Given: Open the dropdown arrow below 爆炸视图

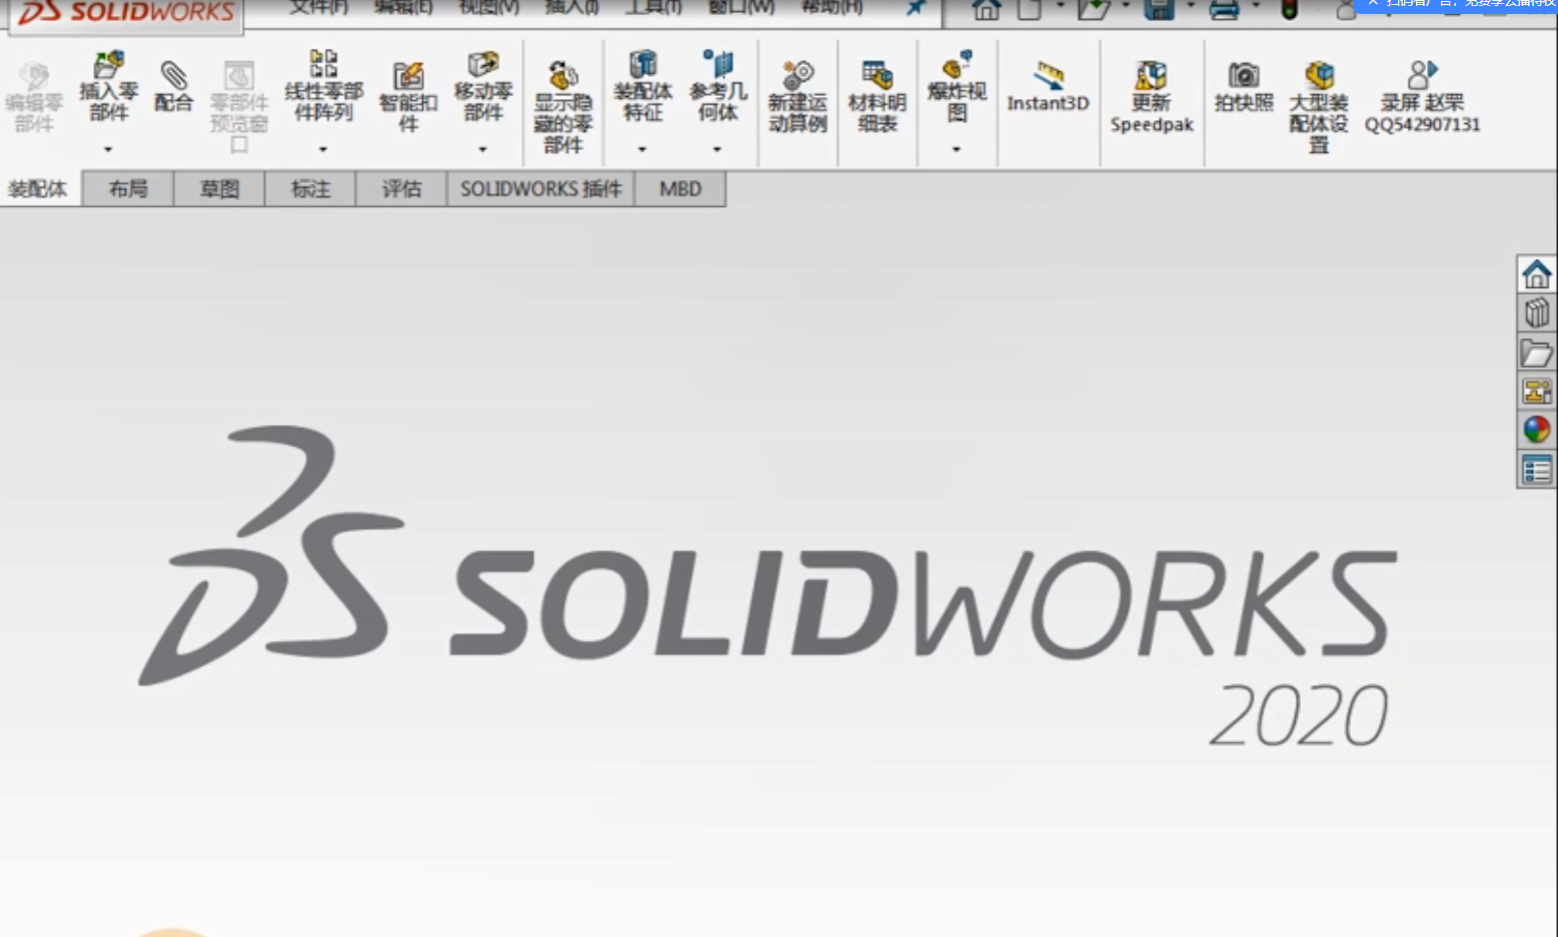Looking at the screenshot, I should 957,149.
